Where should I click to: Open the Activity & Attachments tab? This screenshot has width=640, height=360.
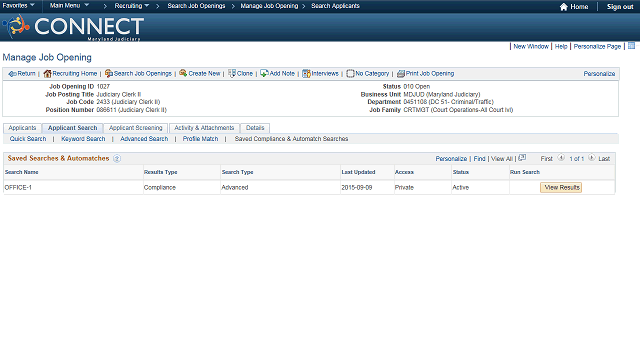[204, 128]
